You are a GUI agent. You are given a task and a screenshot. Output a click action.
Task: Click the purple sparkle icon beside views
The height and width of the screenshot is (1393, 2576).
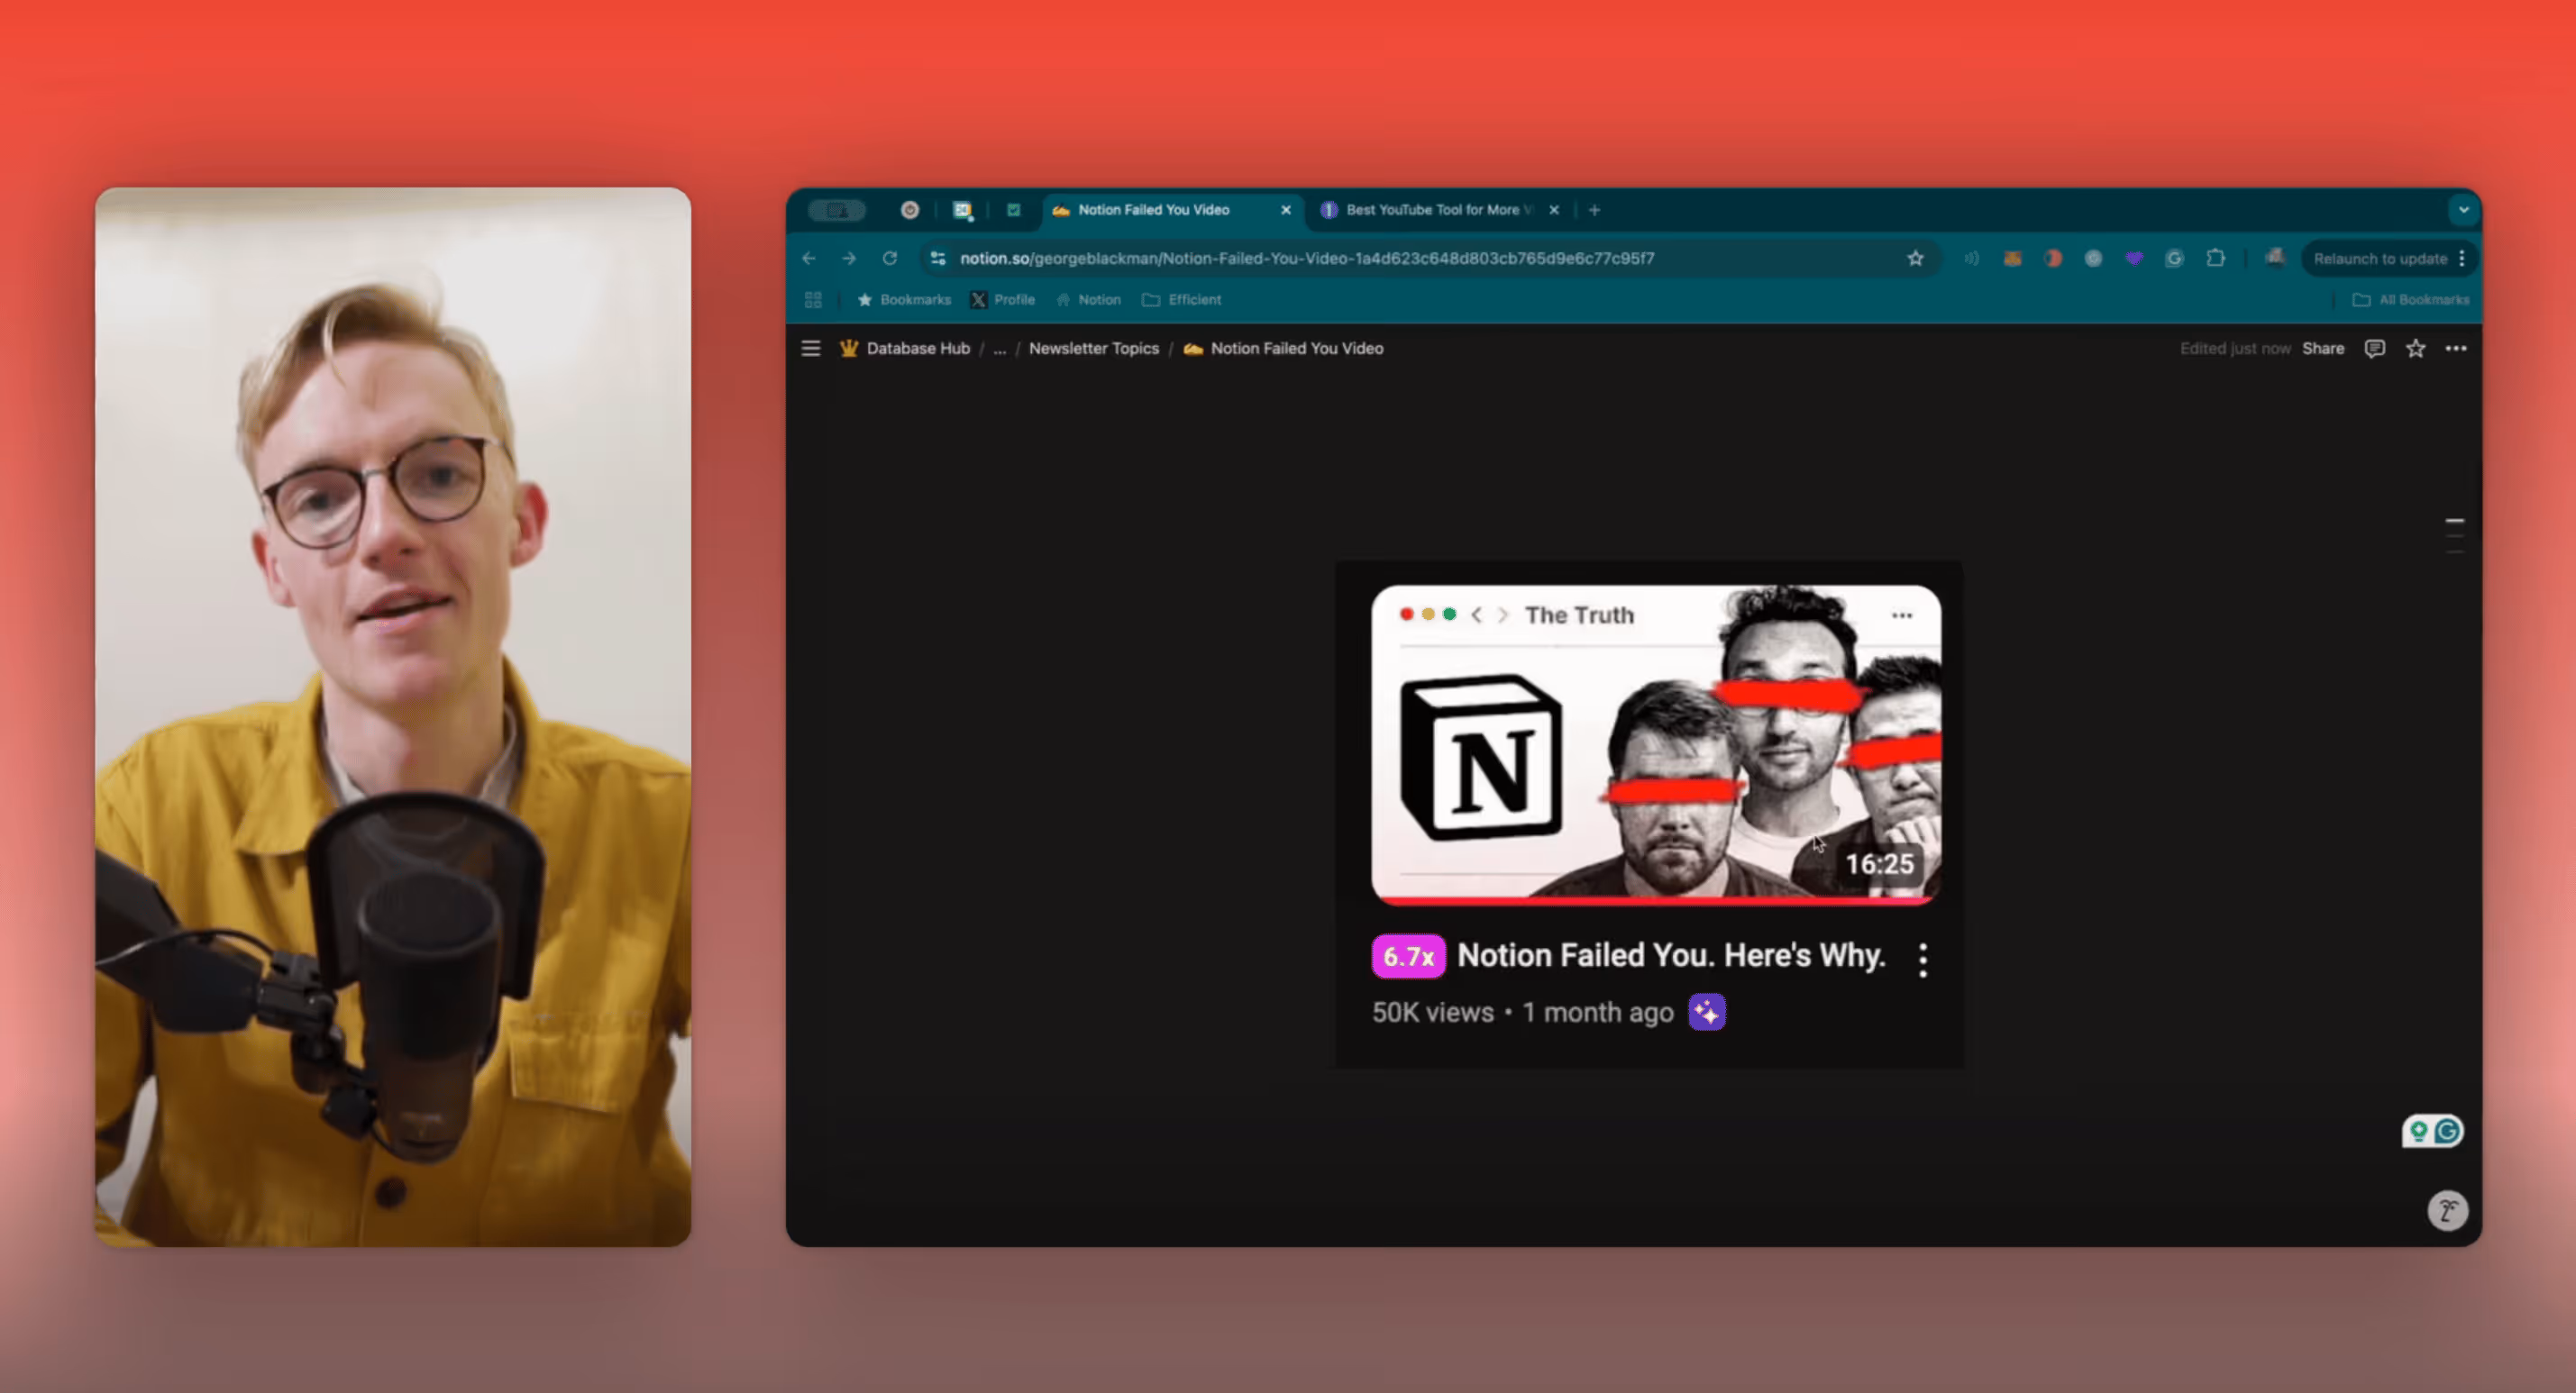1706,1012
